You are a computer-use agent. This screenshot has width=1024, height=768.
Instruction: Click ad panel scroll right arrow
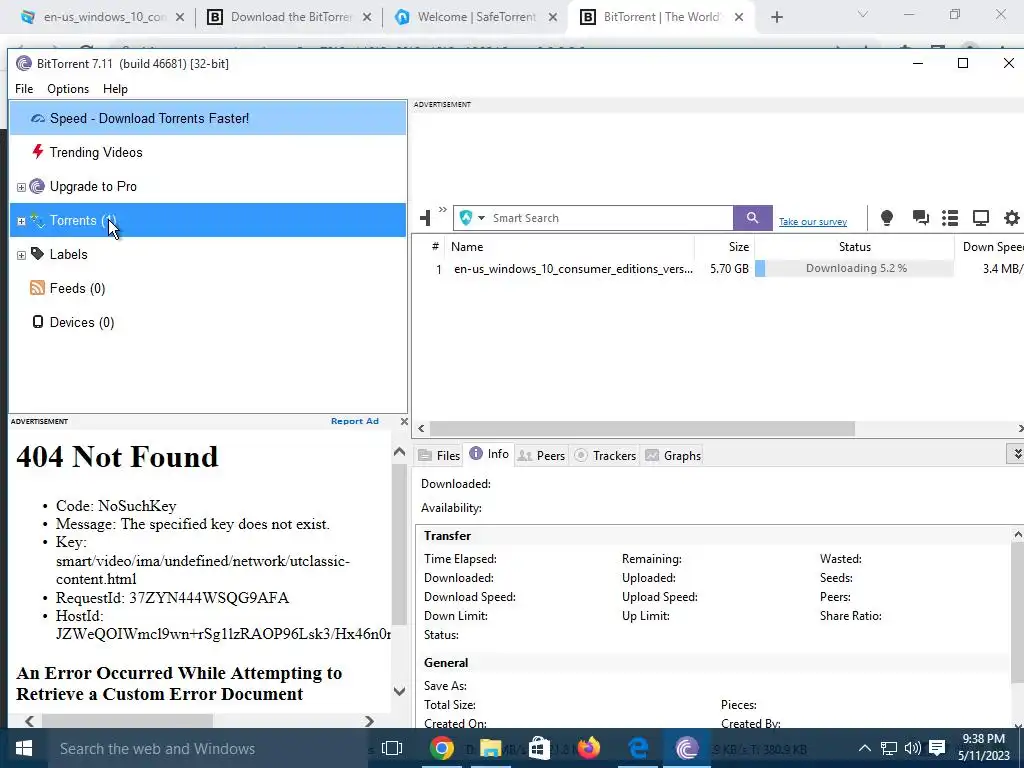(x=370, y=721)
